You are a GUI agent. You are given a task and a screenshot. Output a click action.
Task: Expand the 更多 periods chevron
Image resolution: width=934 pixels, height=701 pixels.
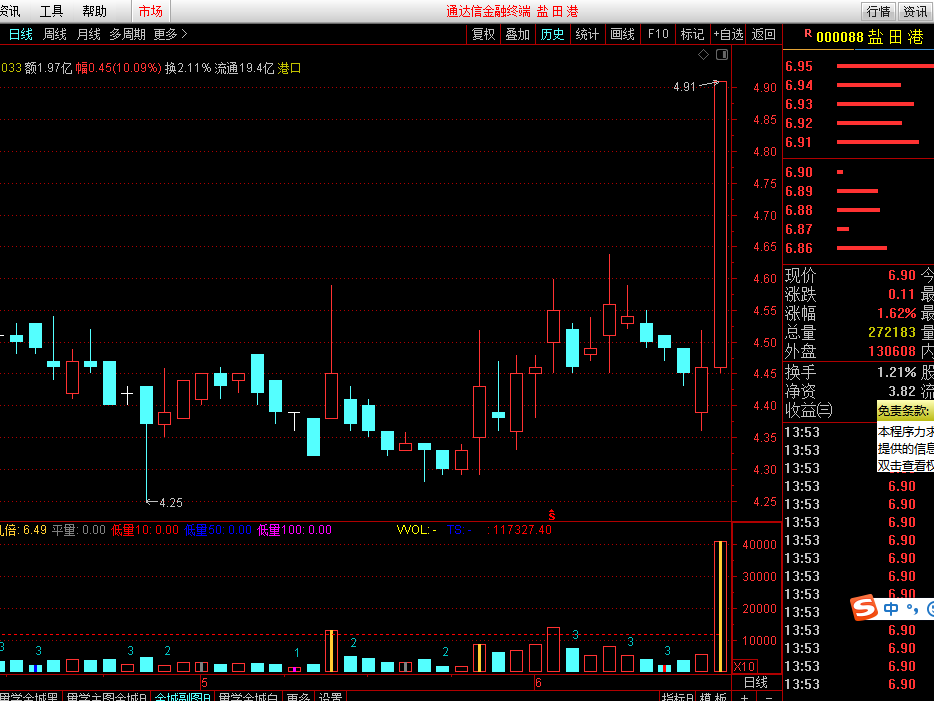click(x=184, y=35)
